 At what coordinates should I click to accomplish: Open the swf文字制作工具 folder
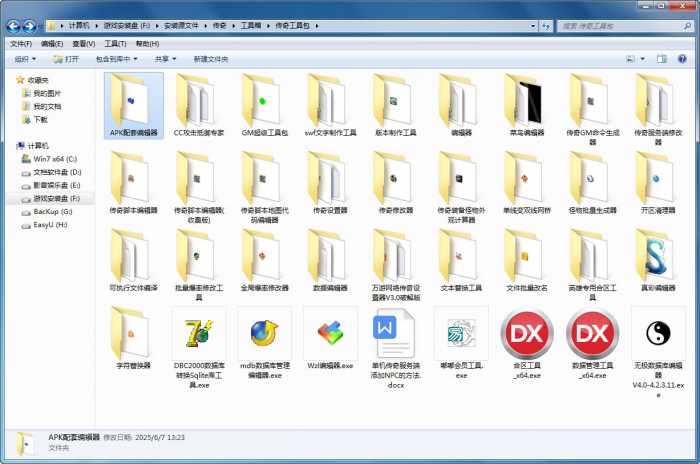[x=330, y=106]
